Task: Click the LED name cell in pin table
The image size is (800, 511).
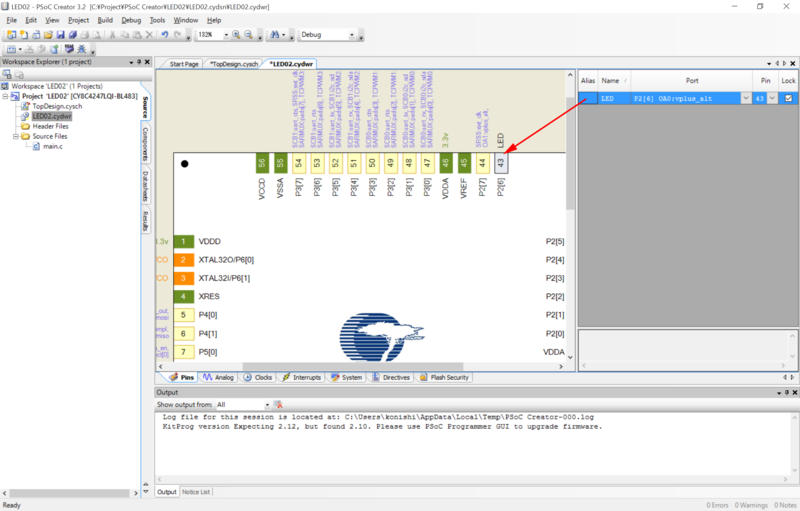Action: [x=614, y=98]
